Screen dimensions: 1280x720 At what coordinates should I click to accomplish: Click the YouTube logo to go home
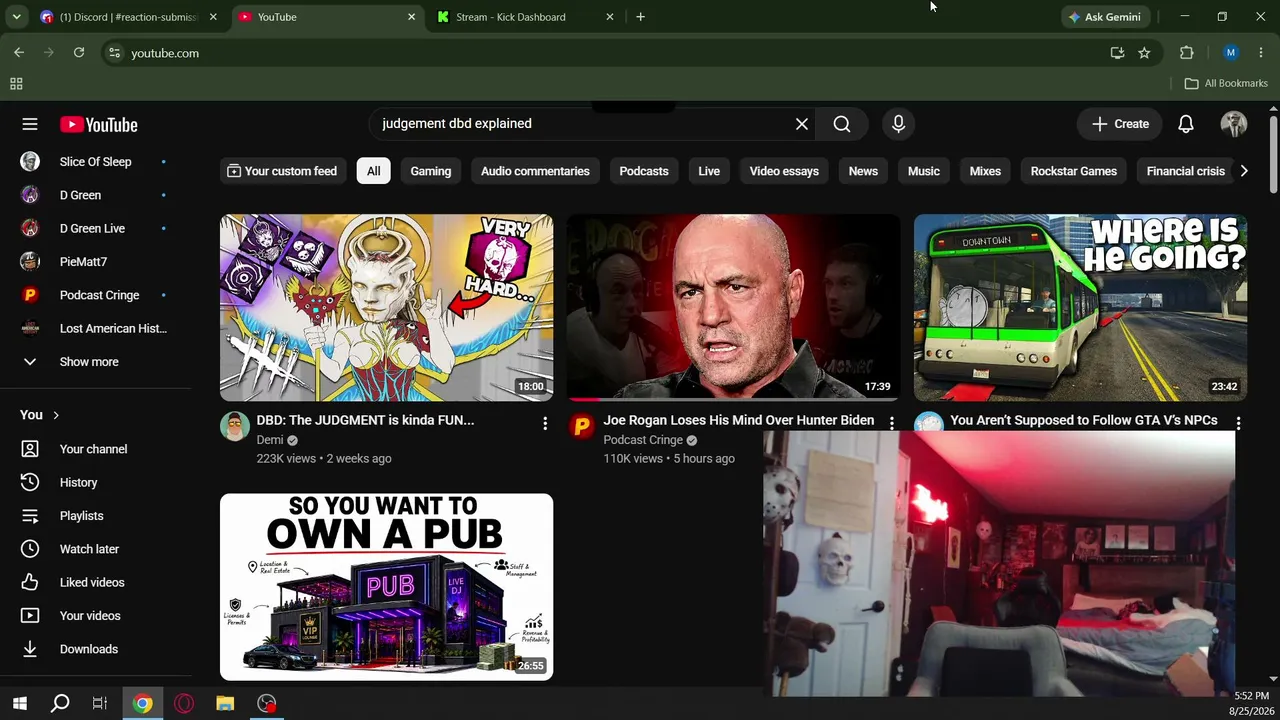[x=98, y=124]
